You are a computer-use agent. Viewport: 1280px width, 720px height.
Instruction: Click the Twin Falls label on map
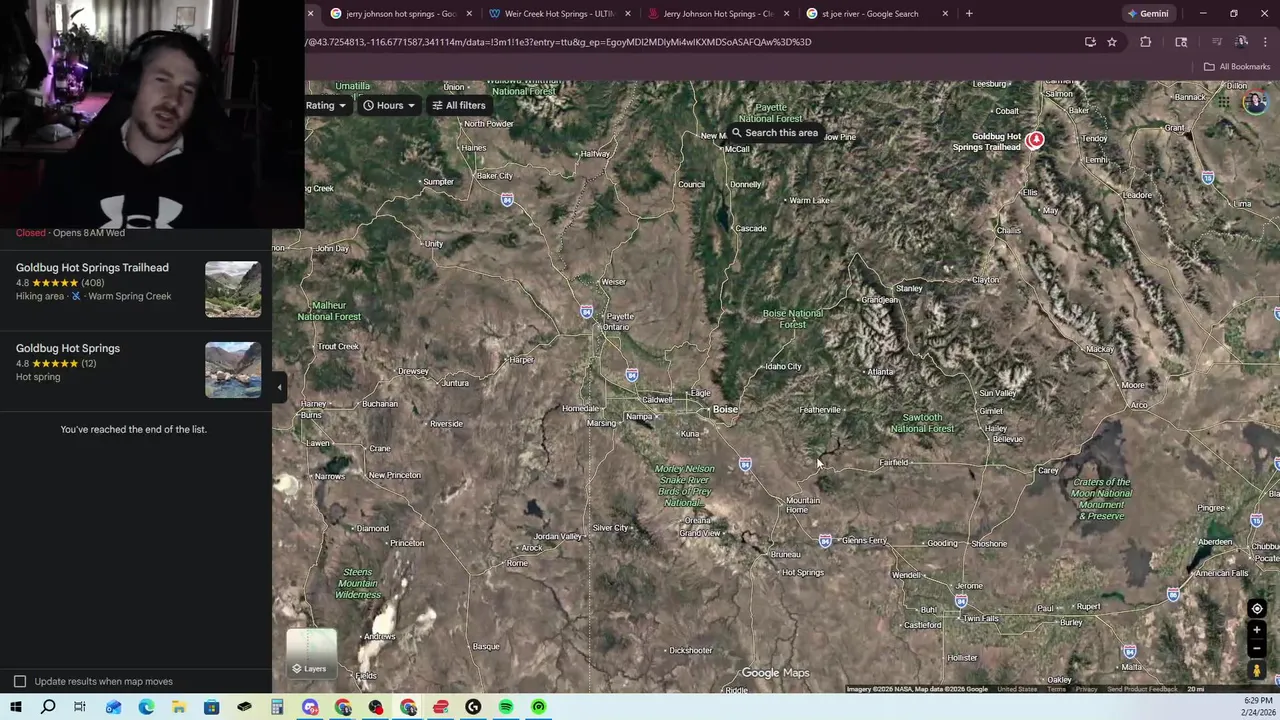[x=981, y=618]
